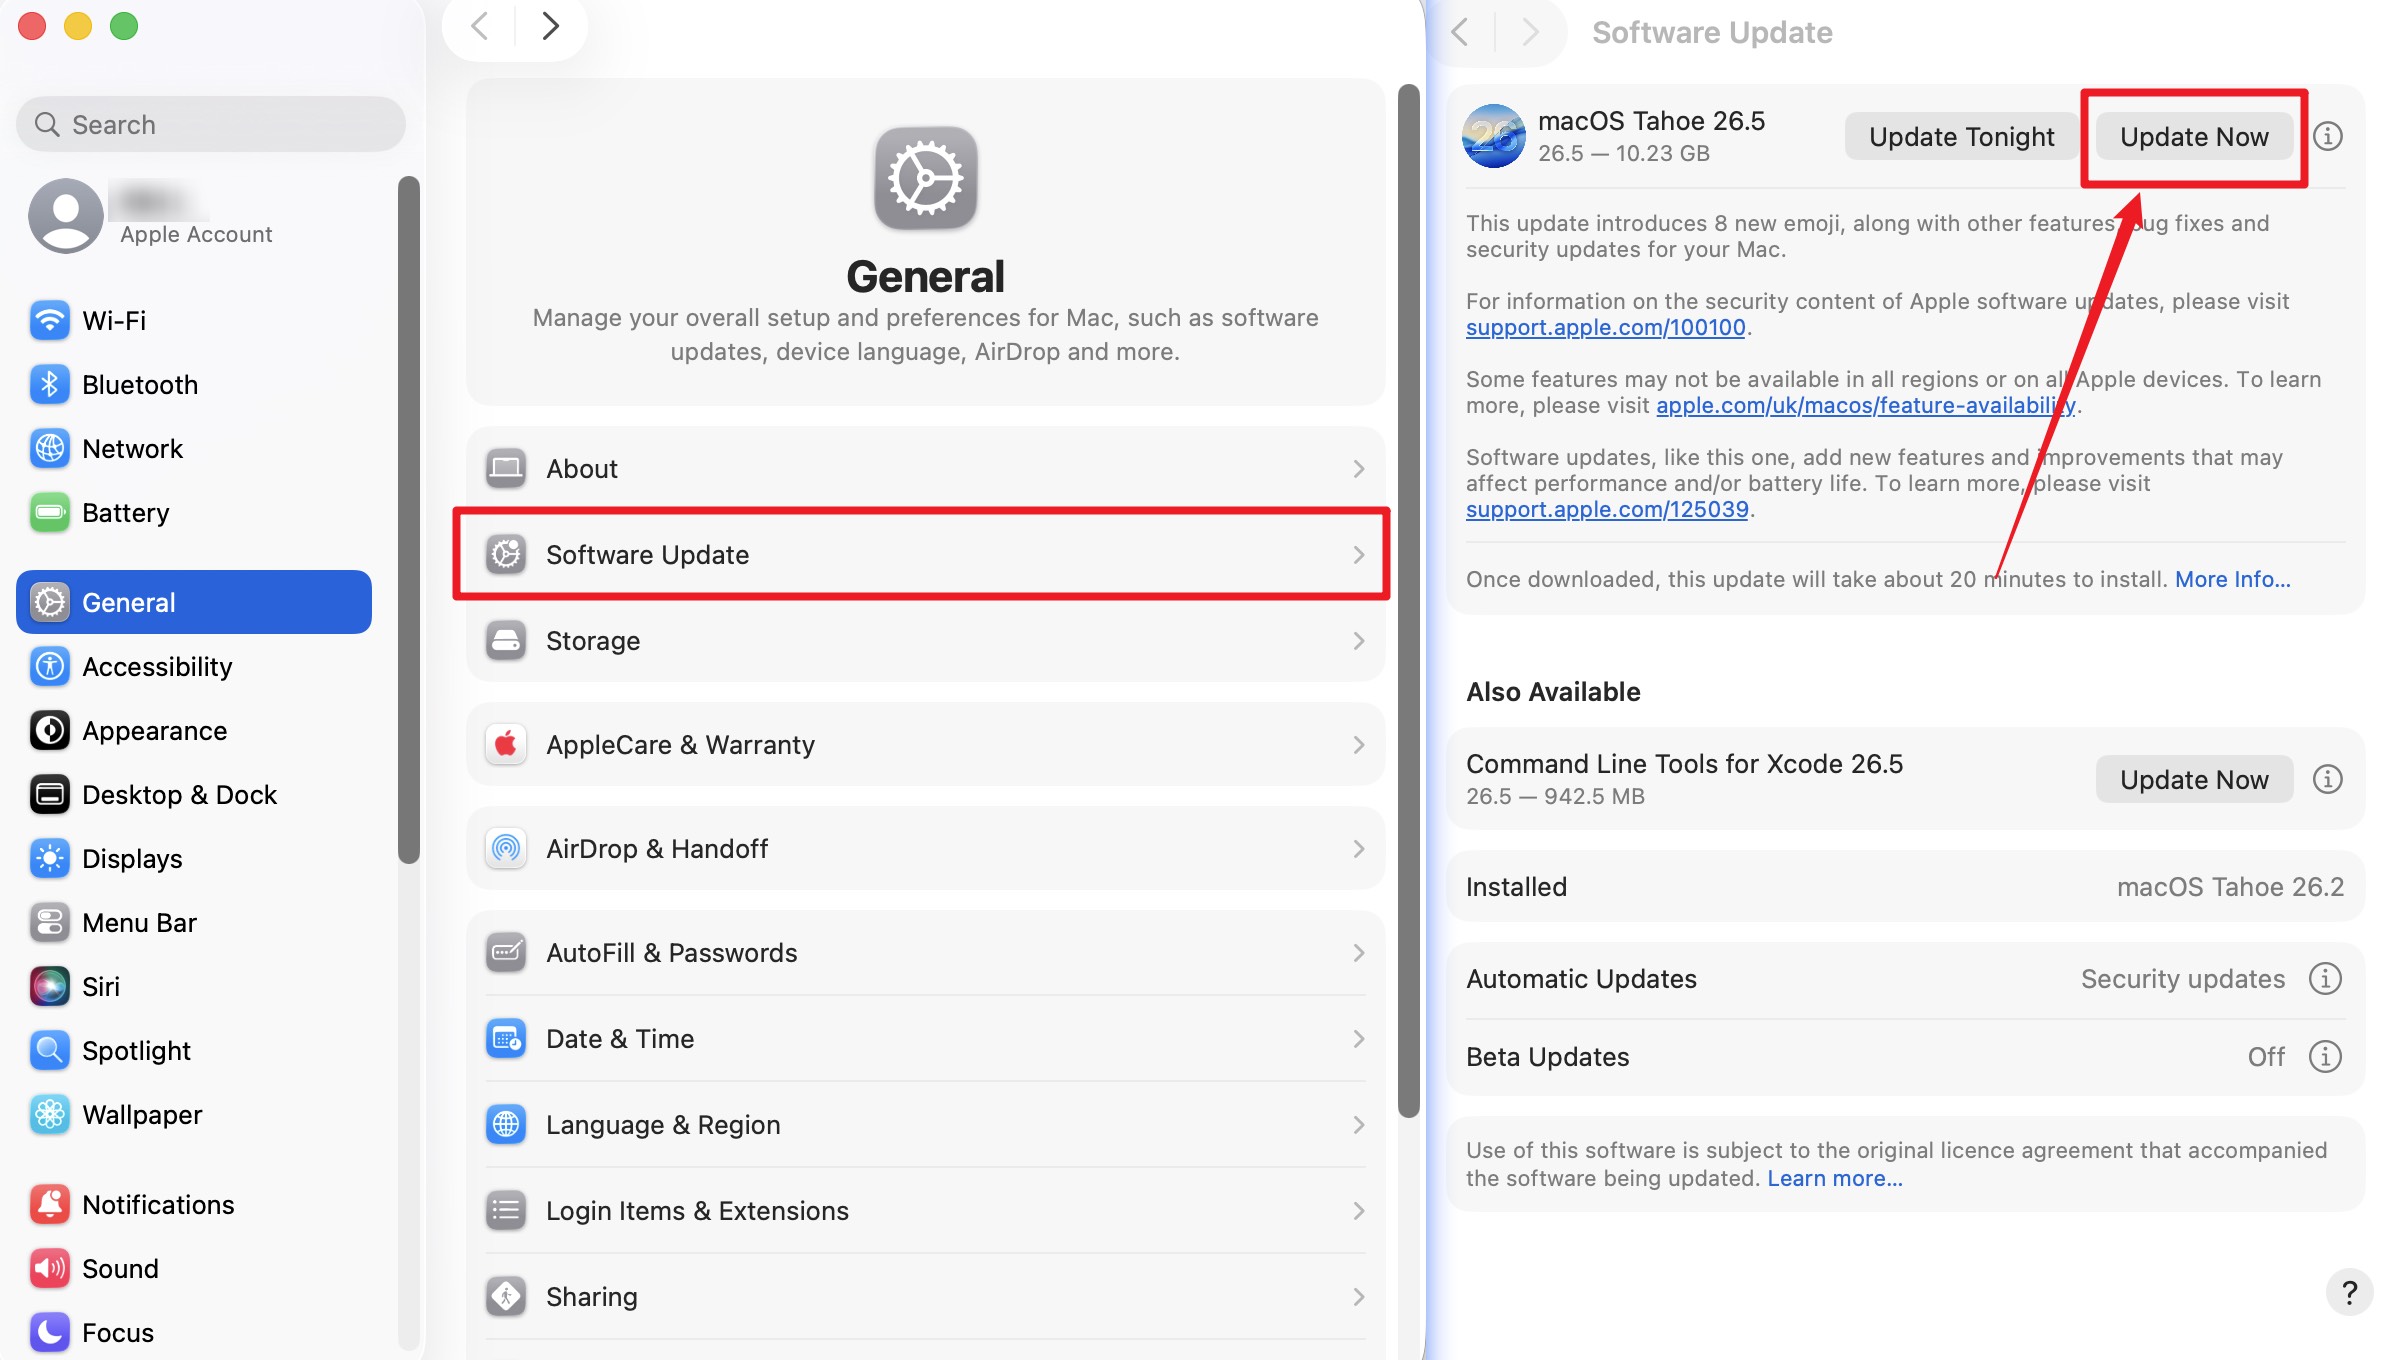Click the Displays sidebar icon
This screenshot has height=1360, width=2386.
click(x=49, y=858)
